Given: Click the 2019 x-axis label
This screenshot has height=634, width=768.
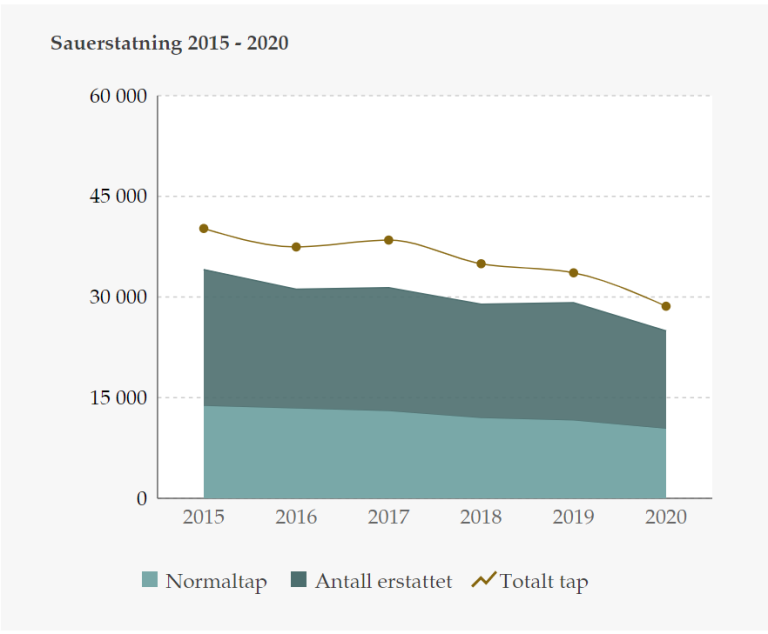Looking at the screenshot, I should click(x=574, y=517).
